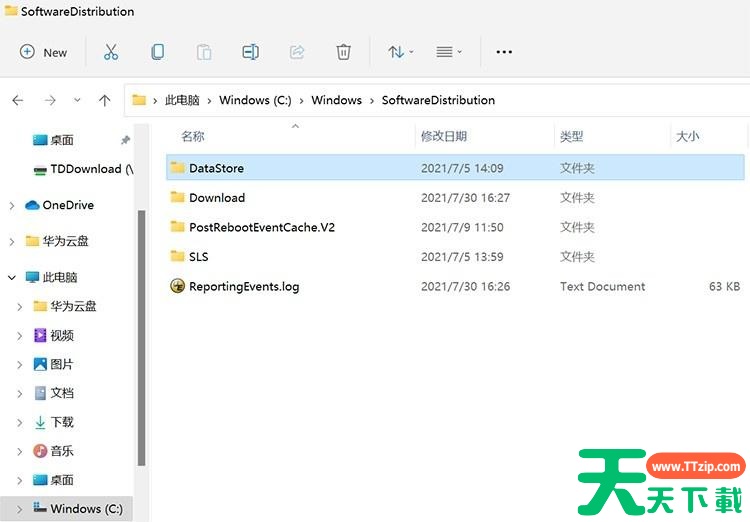750x522 pixels.
Task: Sort by 大小 column header
Action: (x=687, y=136)
